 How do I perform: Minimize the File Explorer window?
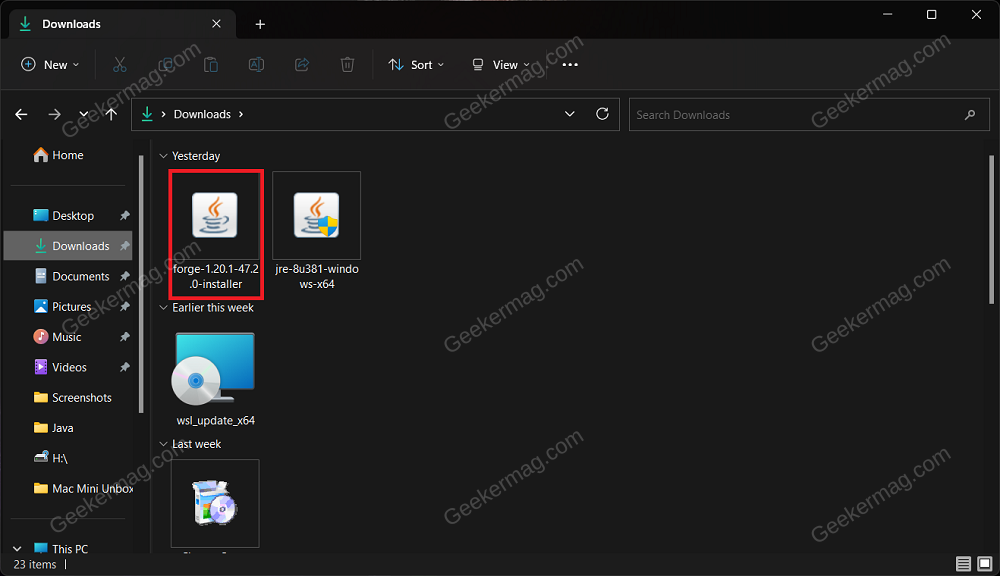point(887,14)
